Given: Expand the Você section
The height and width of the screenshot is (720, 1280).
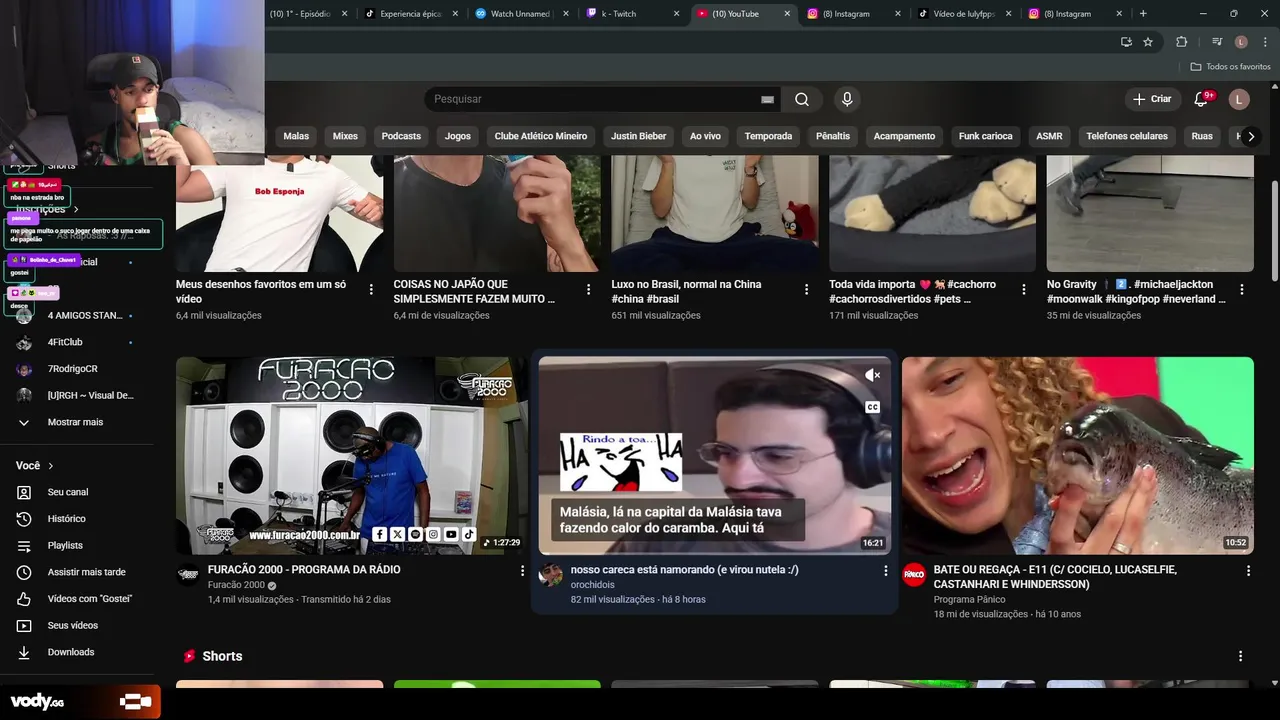Looking at the screenshot, I should point(35,466).
